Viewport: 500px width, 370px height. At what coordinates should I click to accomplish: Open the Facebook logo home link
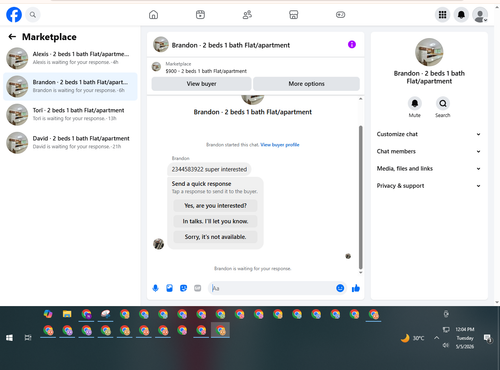[14, 15]
